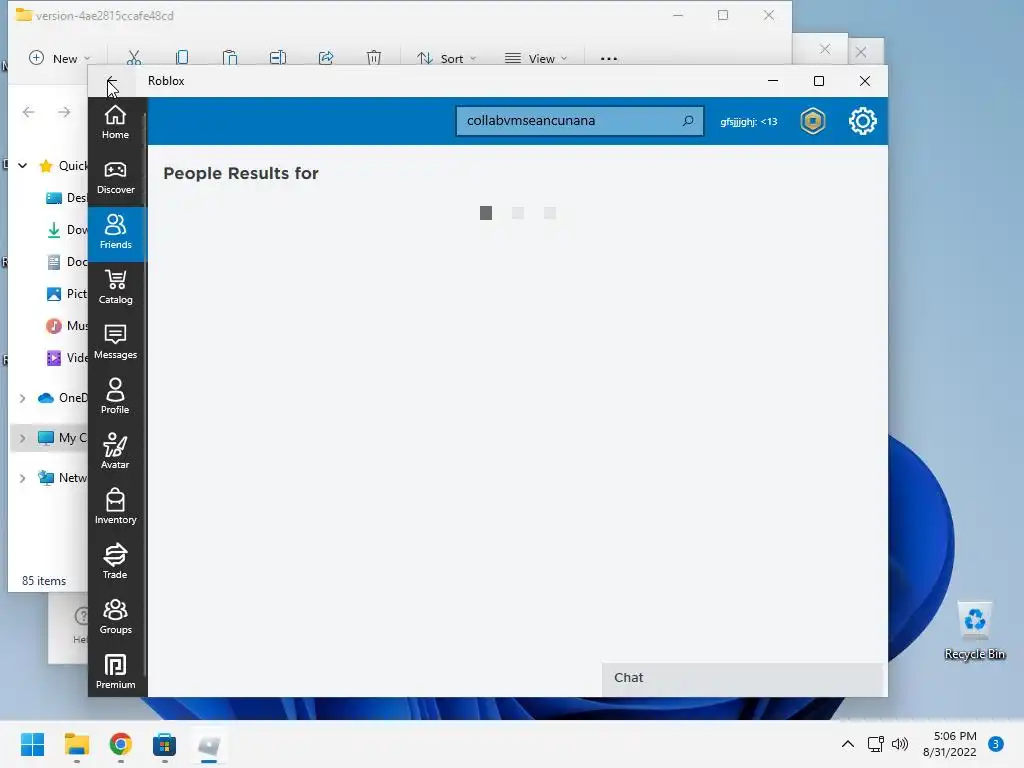Click the network tray icon
This screenshot has height=768, width=1024.
tap(875, 744)
